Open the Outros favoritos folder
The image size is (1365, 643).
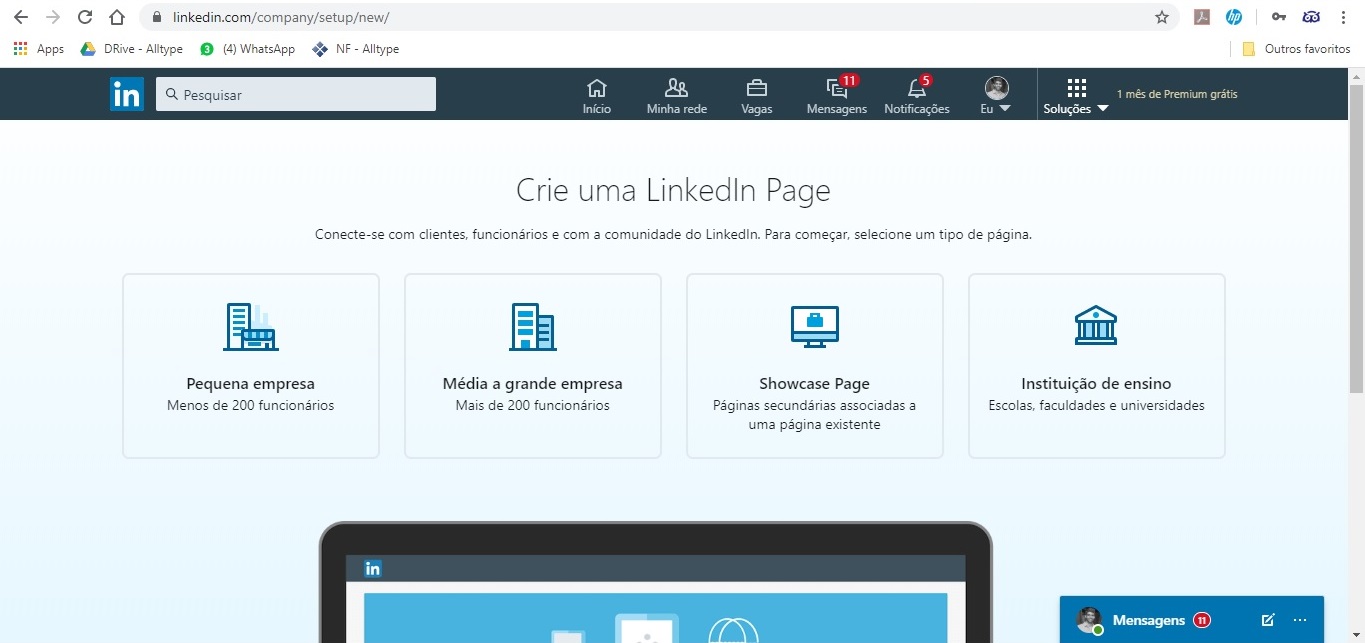coord(1296,49)
